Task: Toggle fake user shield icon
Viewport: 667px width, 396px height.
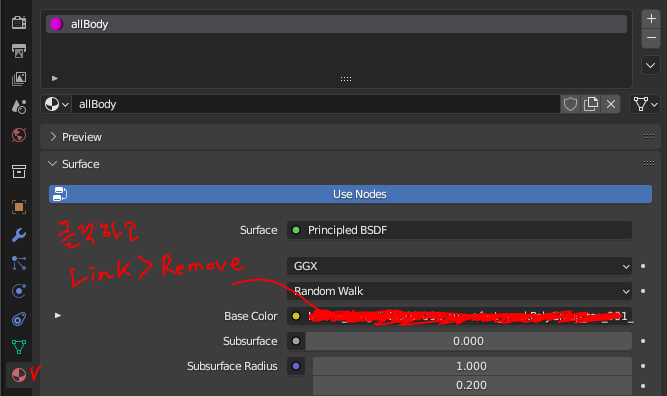Action: coord(570,104)
